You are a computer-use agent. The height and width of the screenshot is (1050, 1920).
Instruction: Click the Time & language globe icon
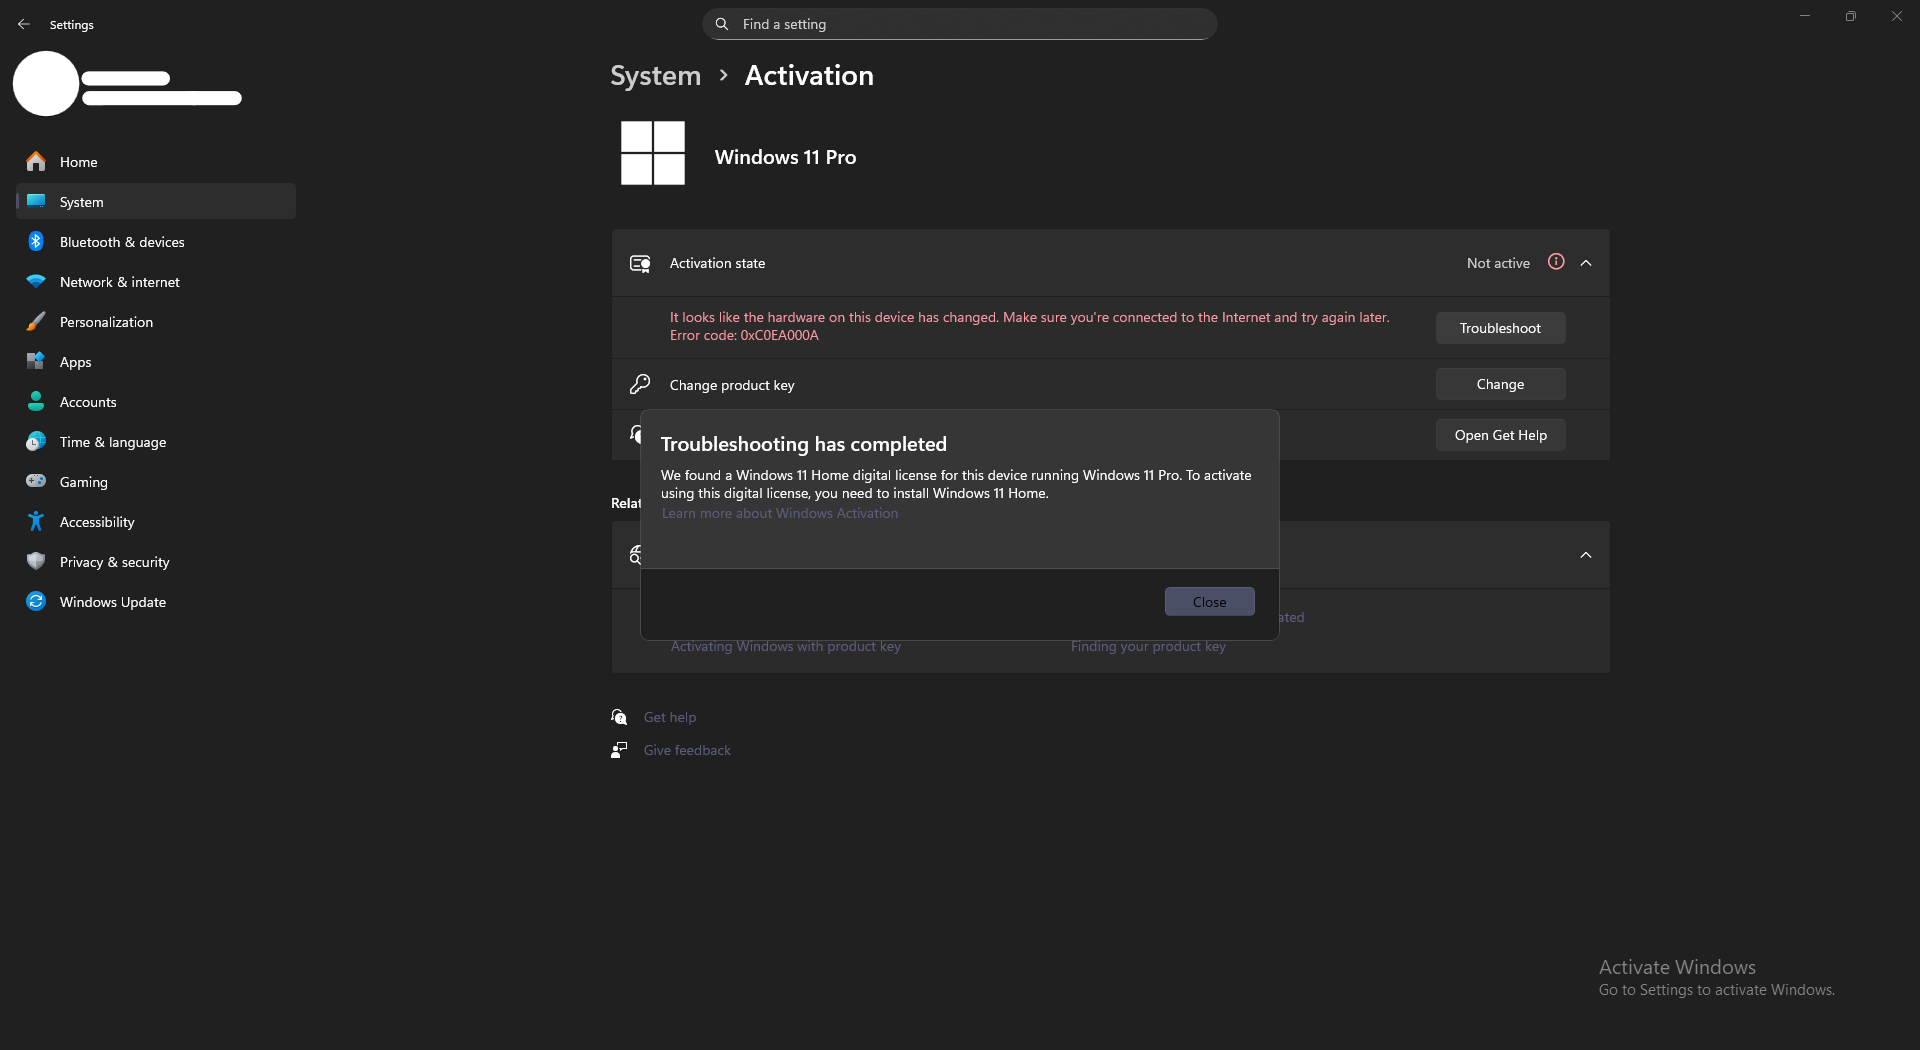tap(36, 441)
